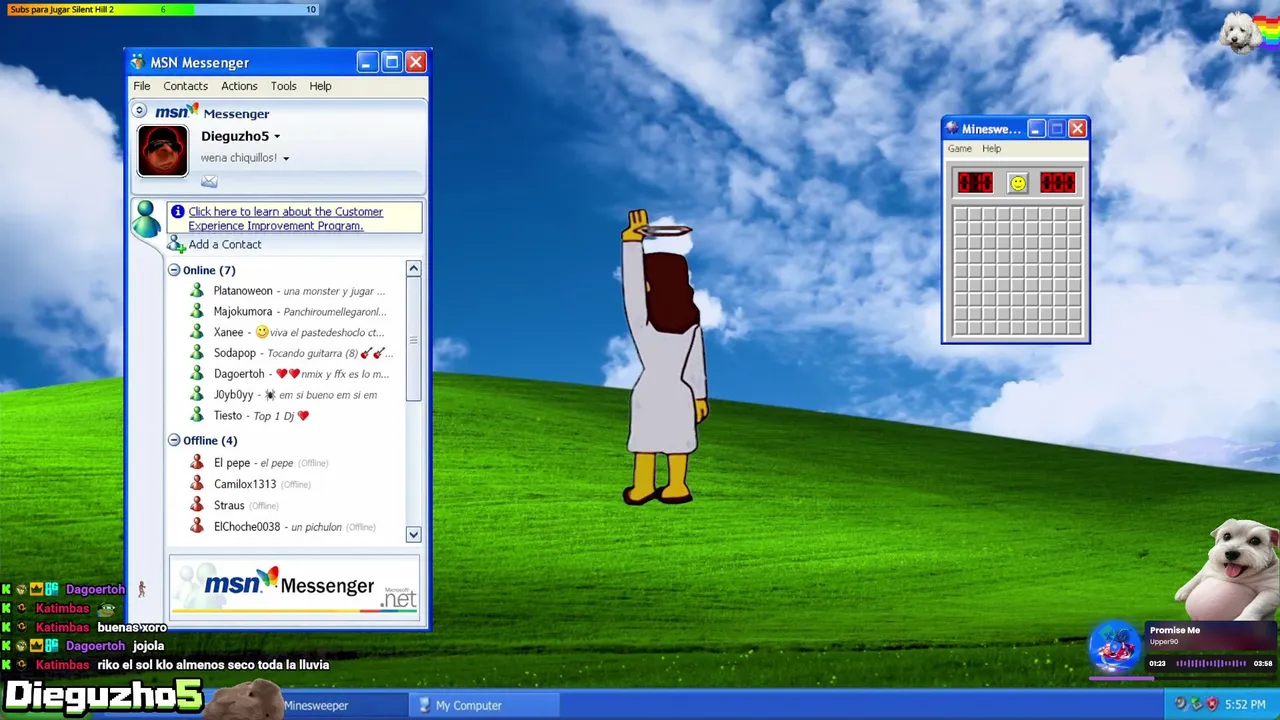Screen dimensions: 1280x720
Task: Switch to My Computer taskbar button
Action: 484,705
